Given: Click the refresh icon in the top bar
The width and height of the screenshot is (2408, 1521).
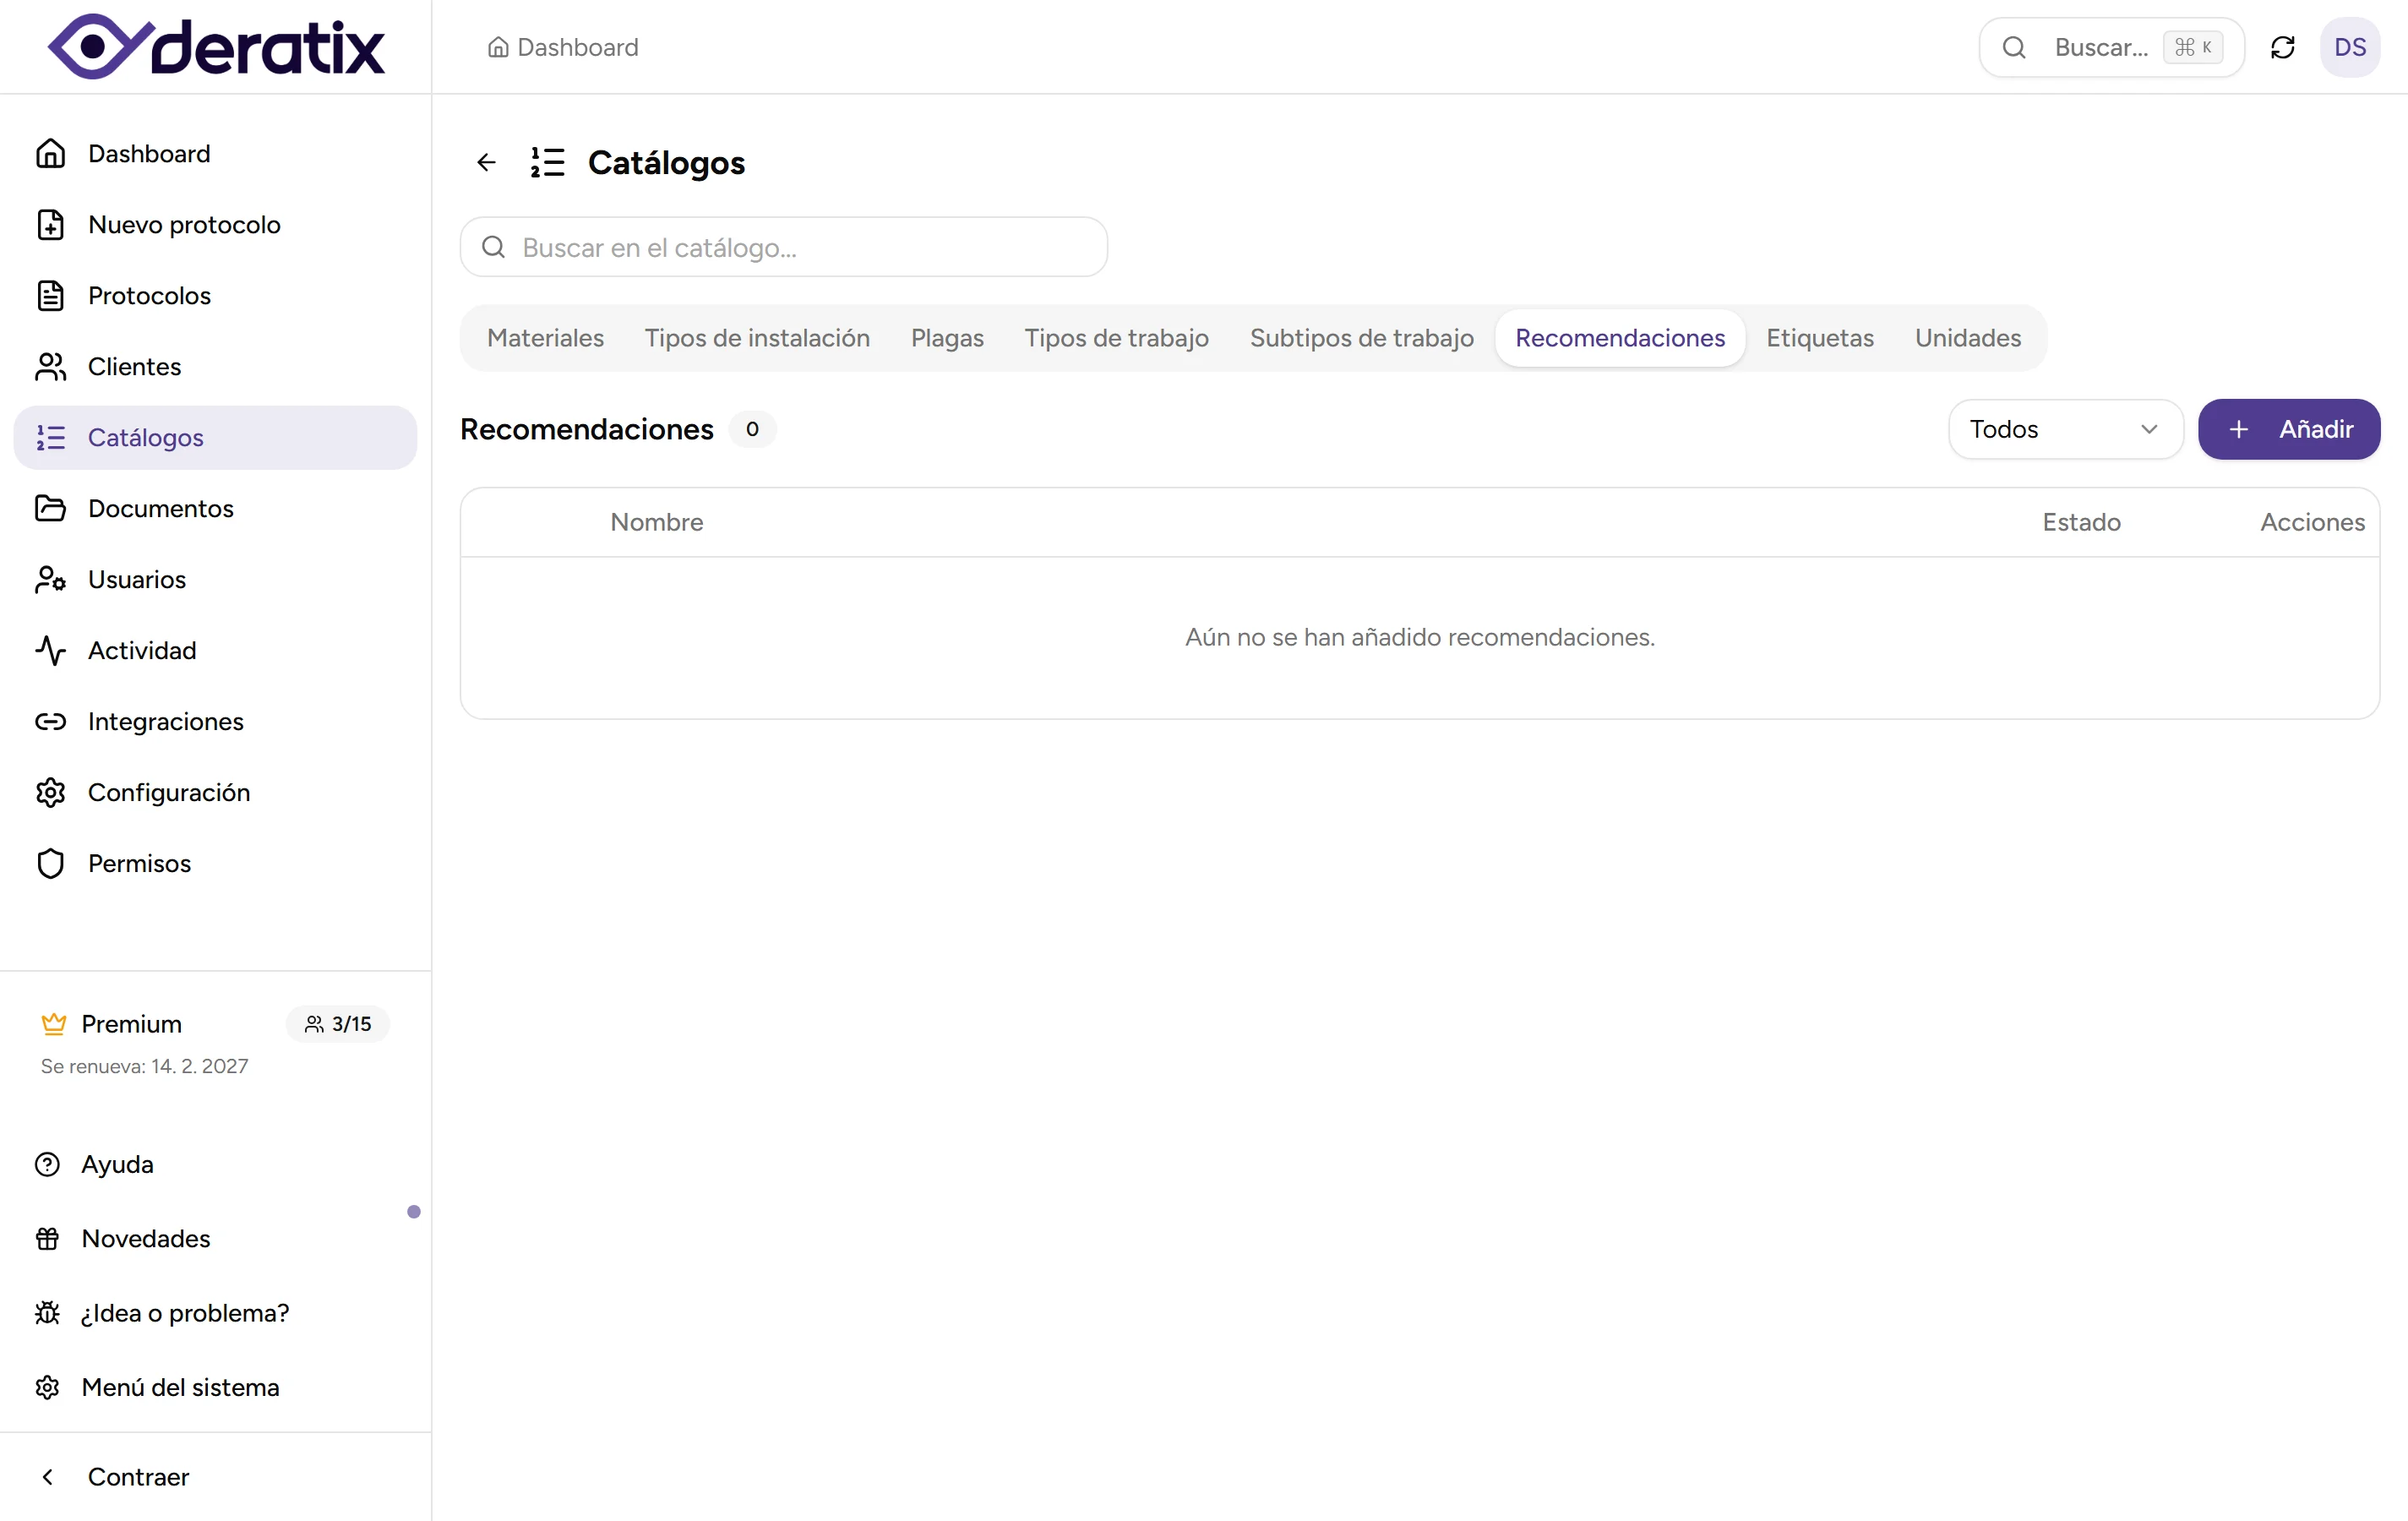Looking at the screenshot, I should tap(2284, 47).
